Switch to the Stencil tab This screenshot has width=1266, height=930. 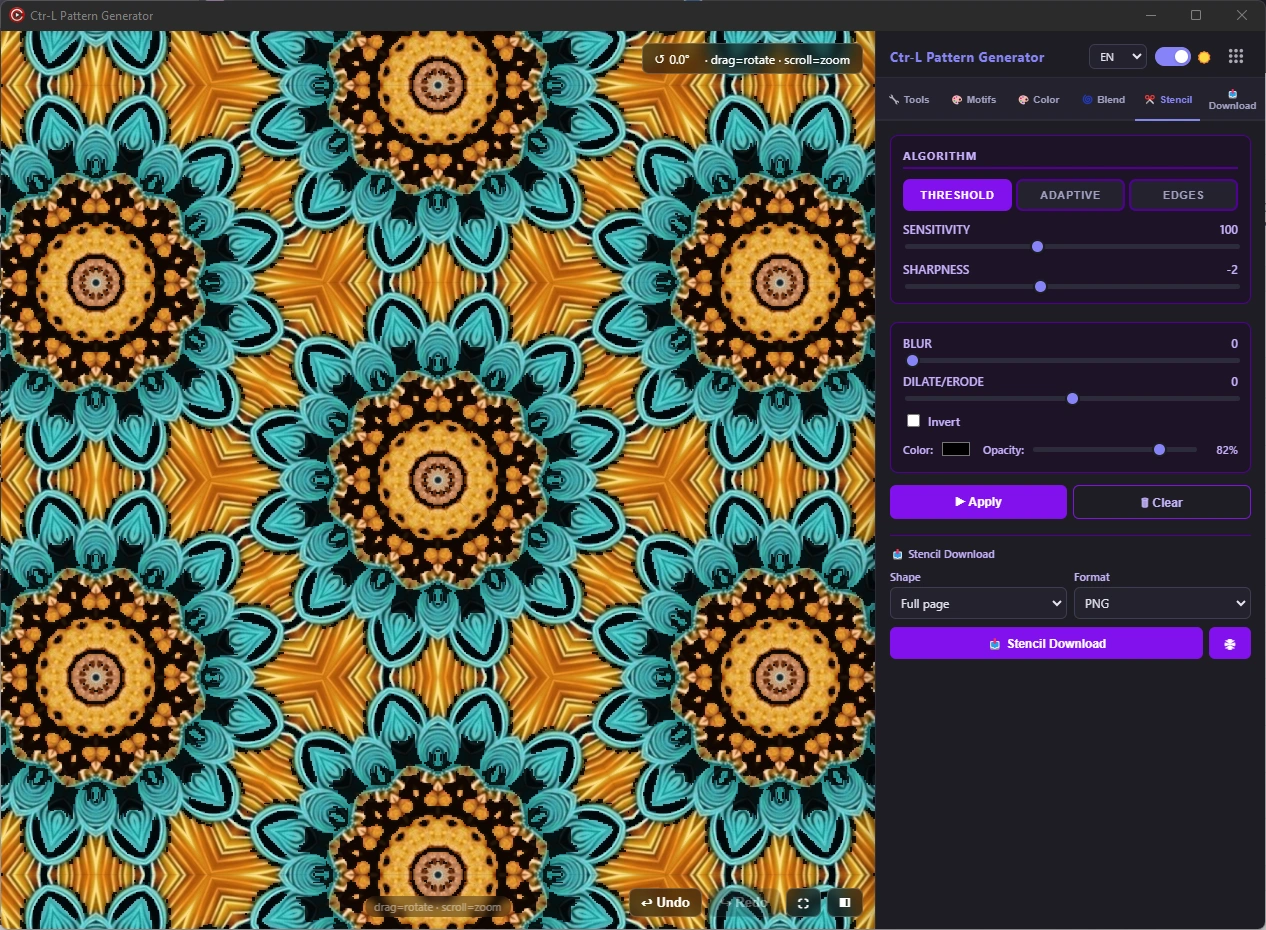click(x=1168, y=100)
